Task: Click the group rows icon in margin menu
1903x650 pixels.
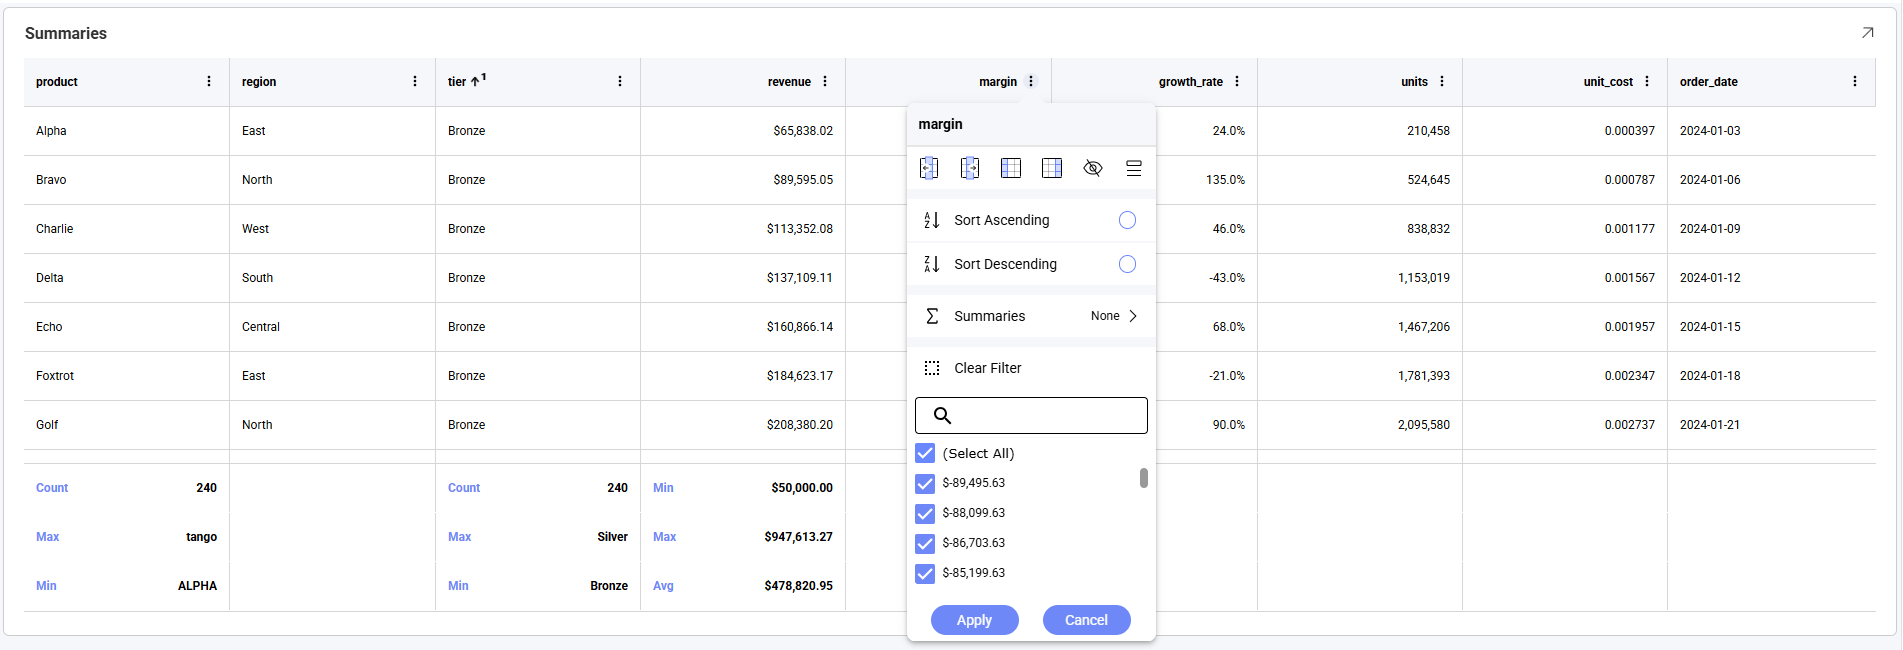Action: [x=1134, y=168]
